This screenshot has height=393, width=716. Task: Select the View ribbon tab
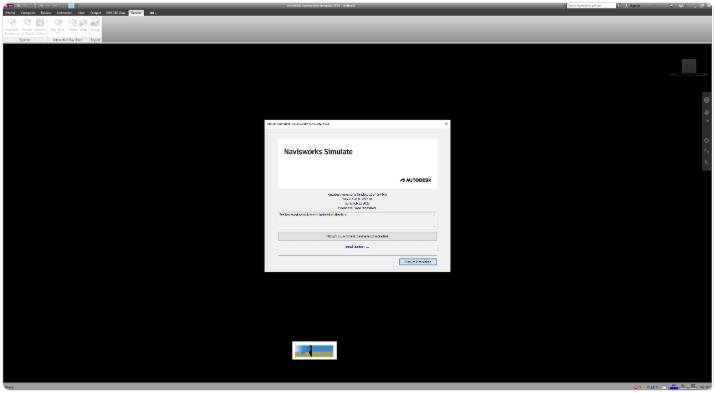(x=81, y=13)
